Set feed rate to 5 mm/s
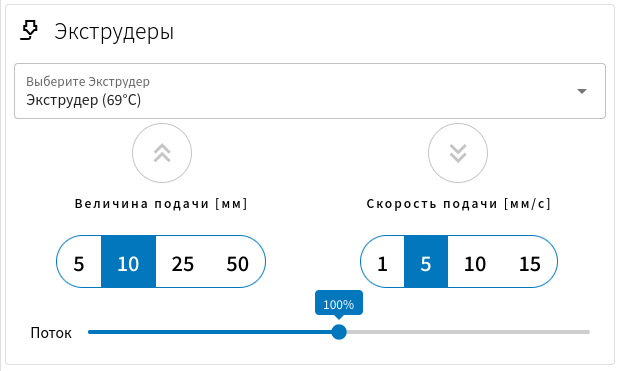This screenshot has height=371, width=624. click(426, 262)
